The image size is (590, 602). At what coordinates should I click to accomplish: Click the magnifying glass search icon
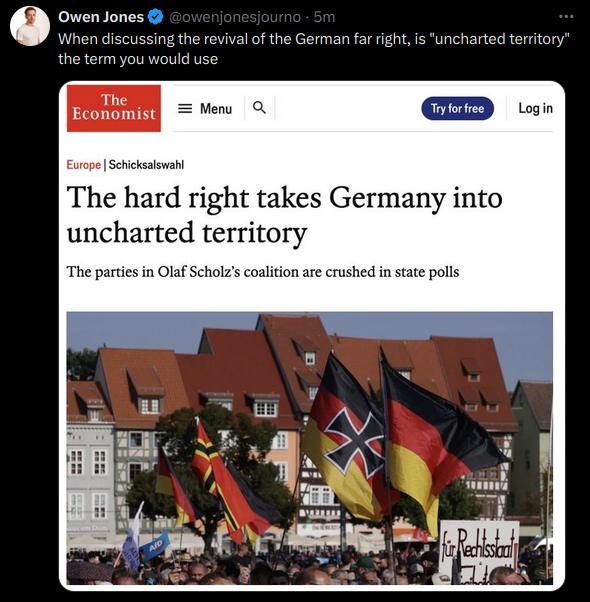point(259,108)
